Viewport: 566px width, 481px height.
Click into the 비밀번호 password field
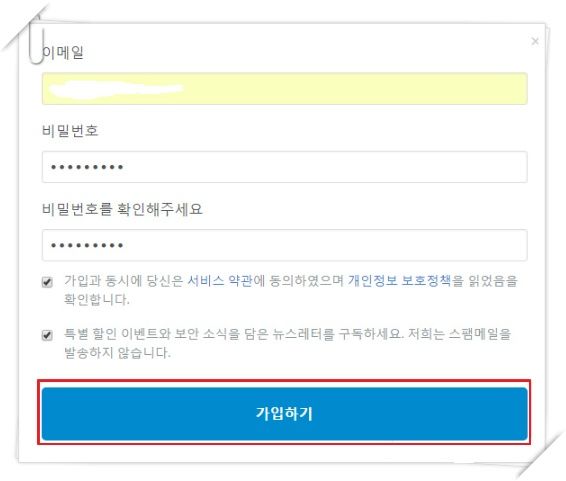284,167
